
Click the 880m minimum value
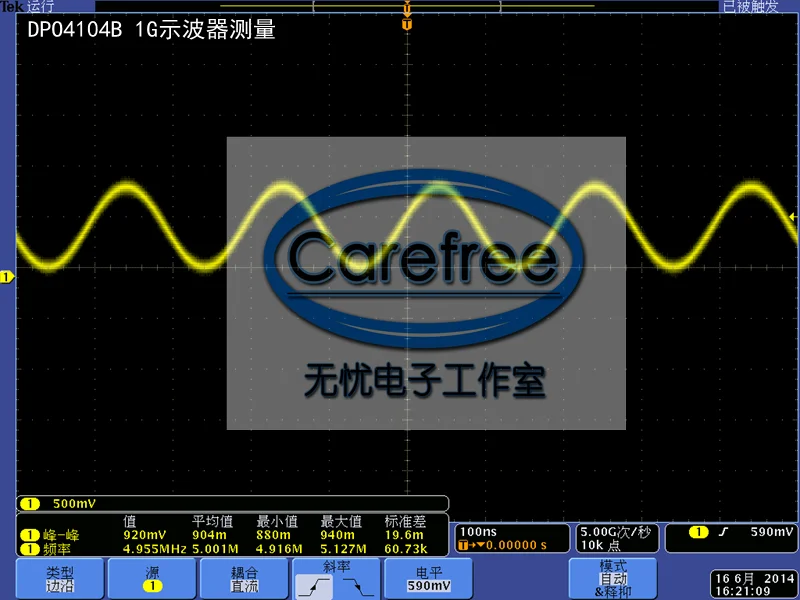point(273,535)
